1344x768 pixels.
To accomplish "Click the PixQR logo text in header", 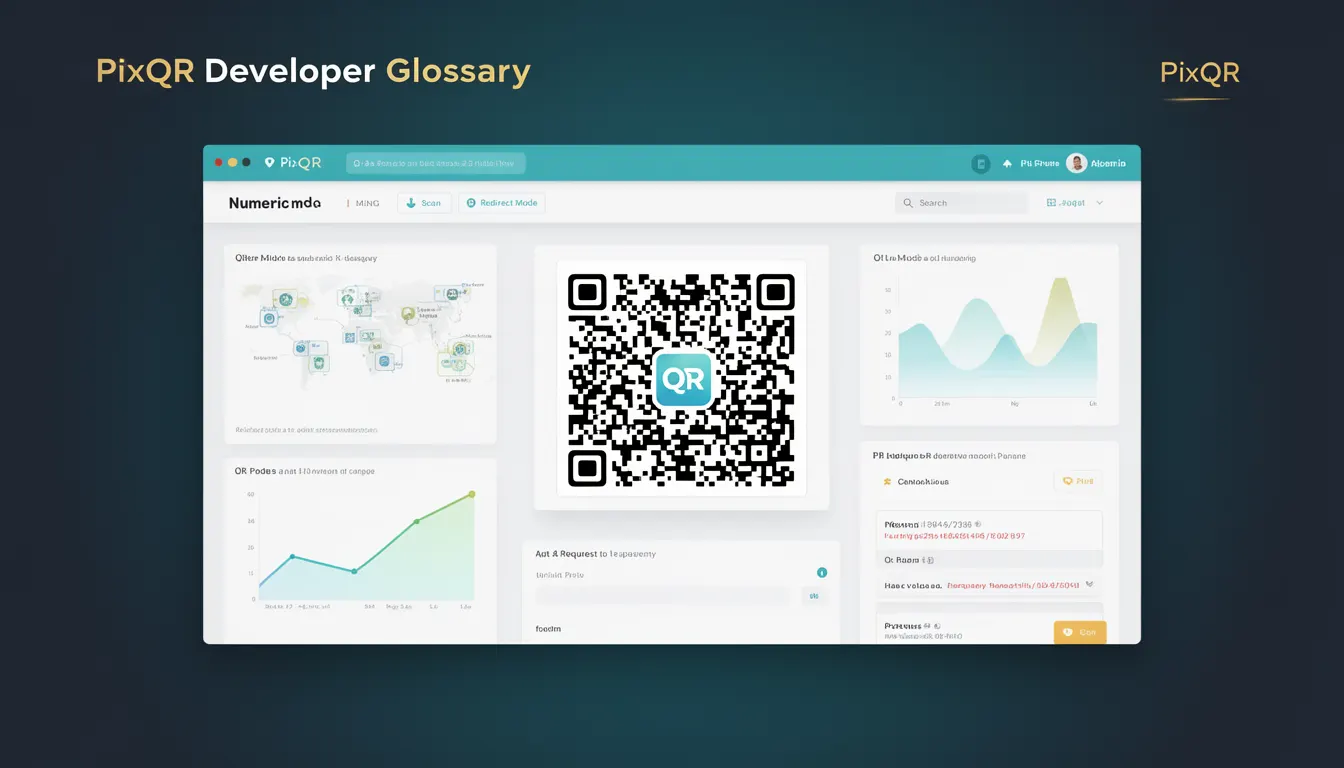I will (x=300, y=162).
